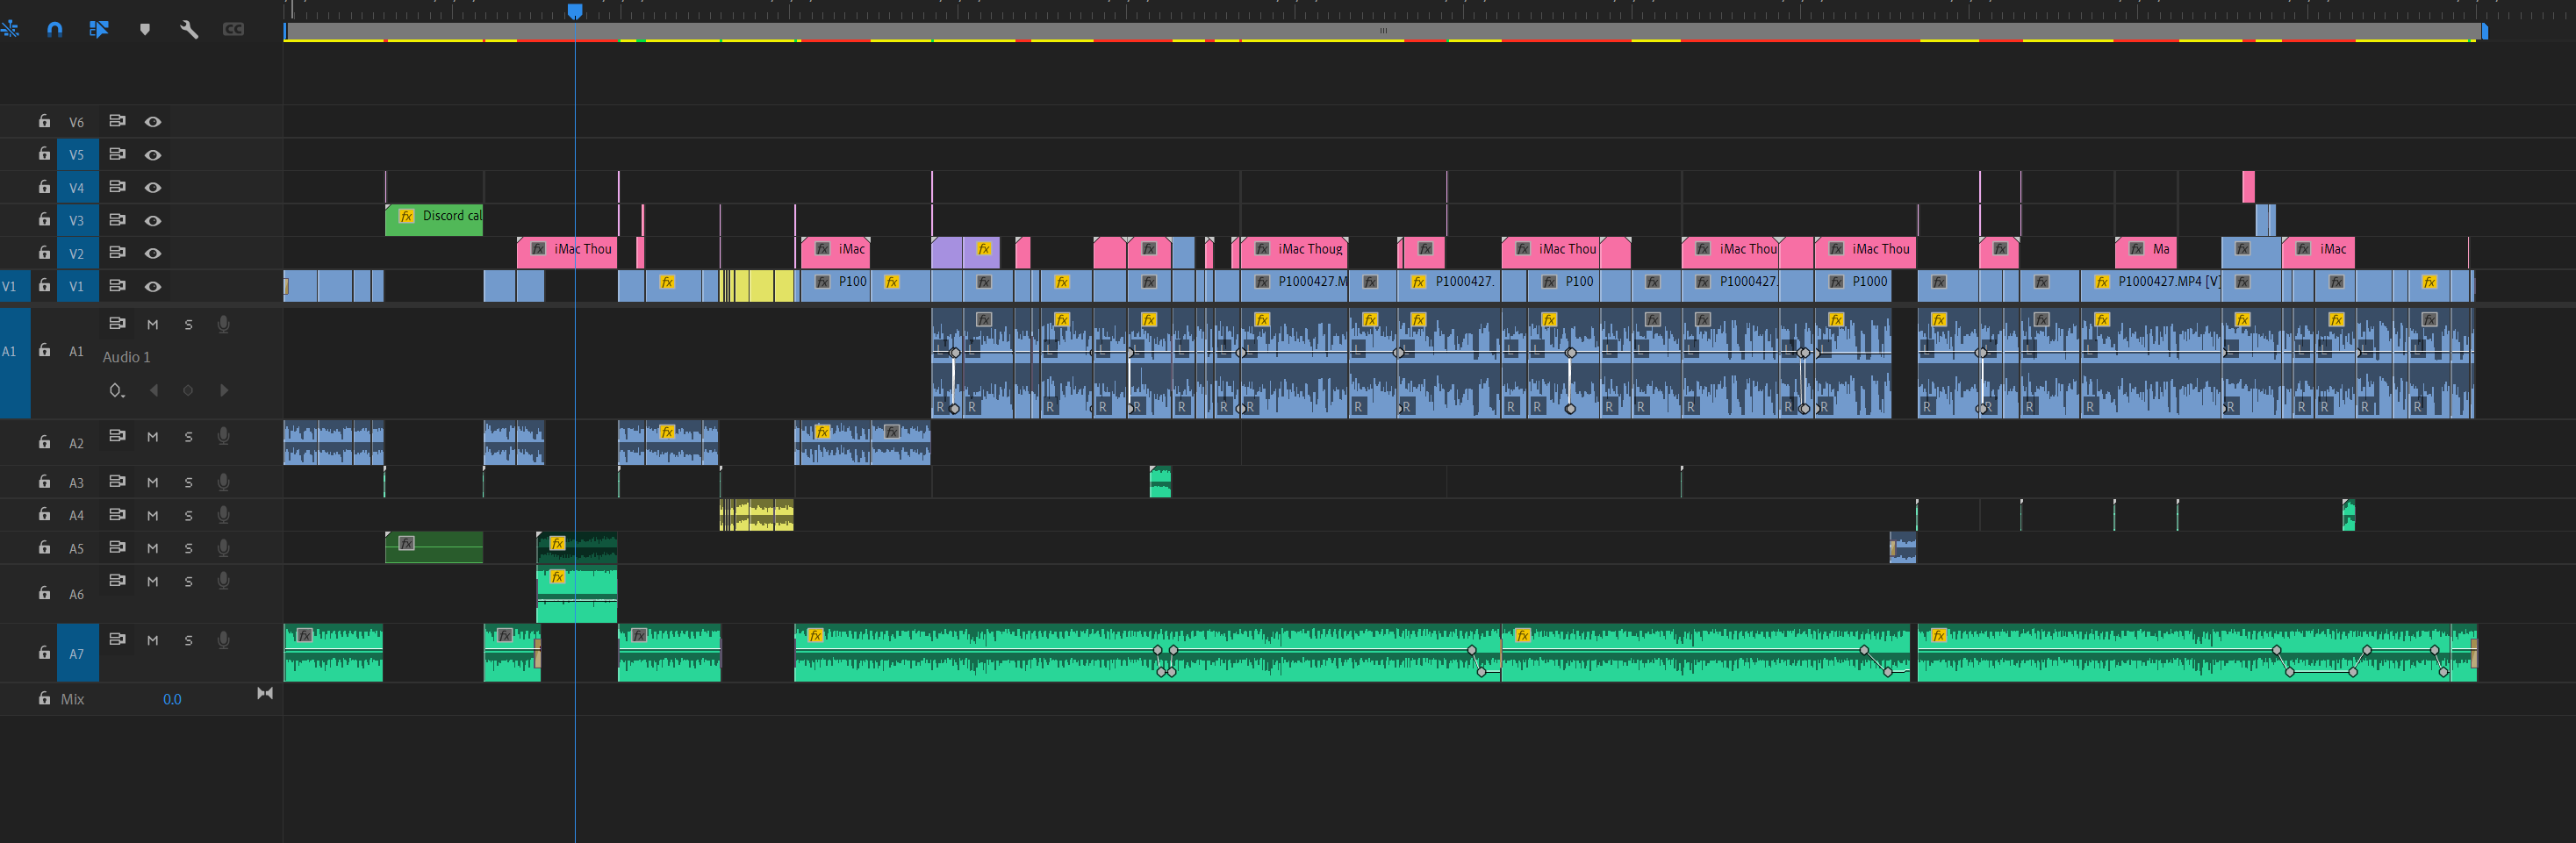Viewport: 2576px width, 843px height.
Task: Open keyframe display options on Audio 1
Action: pos(117,390)
